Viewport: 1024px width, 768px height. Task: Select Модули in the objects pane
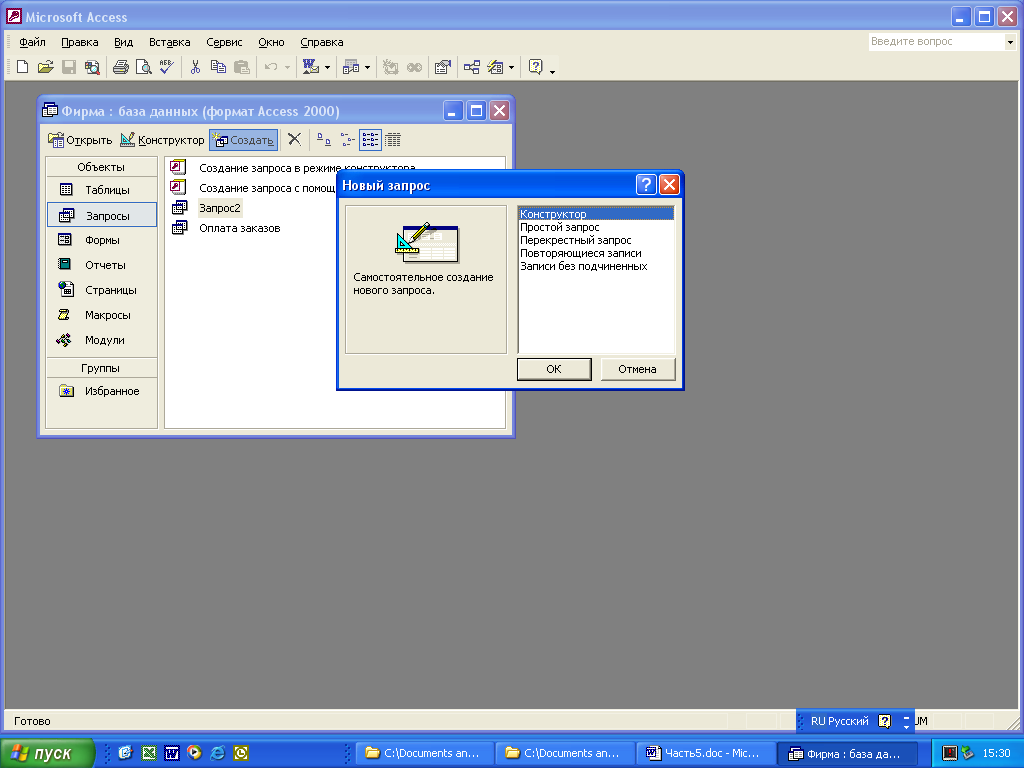tap(101, 340)
